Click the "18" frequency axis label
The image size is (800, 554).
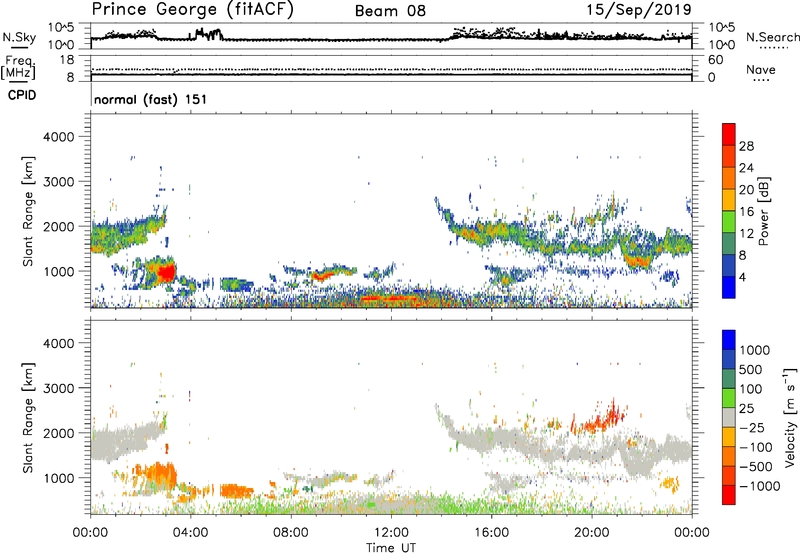point(66,60)
